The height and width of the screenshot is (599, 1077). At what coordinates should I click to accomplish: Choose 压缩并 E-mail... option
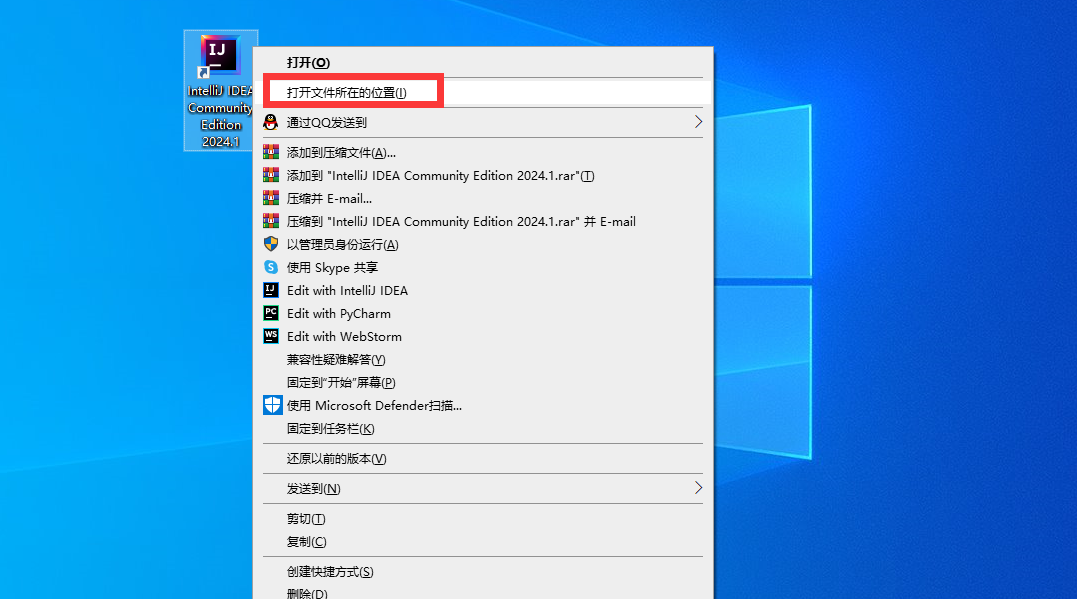[x=484, y=199]
